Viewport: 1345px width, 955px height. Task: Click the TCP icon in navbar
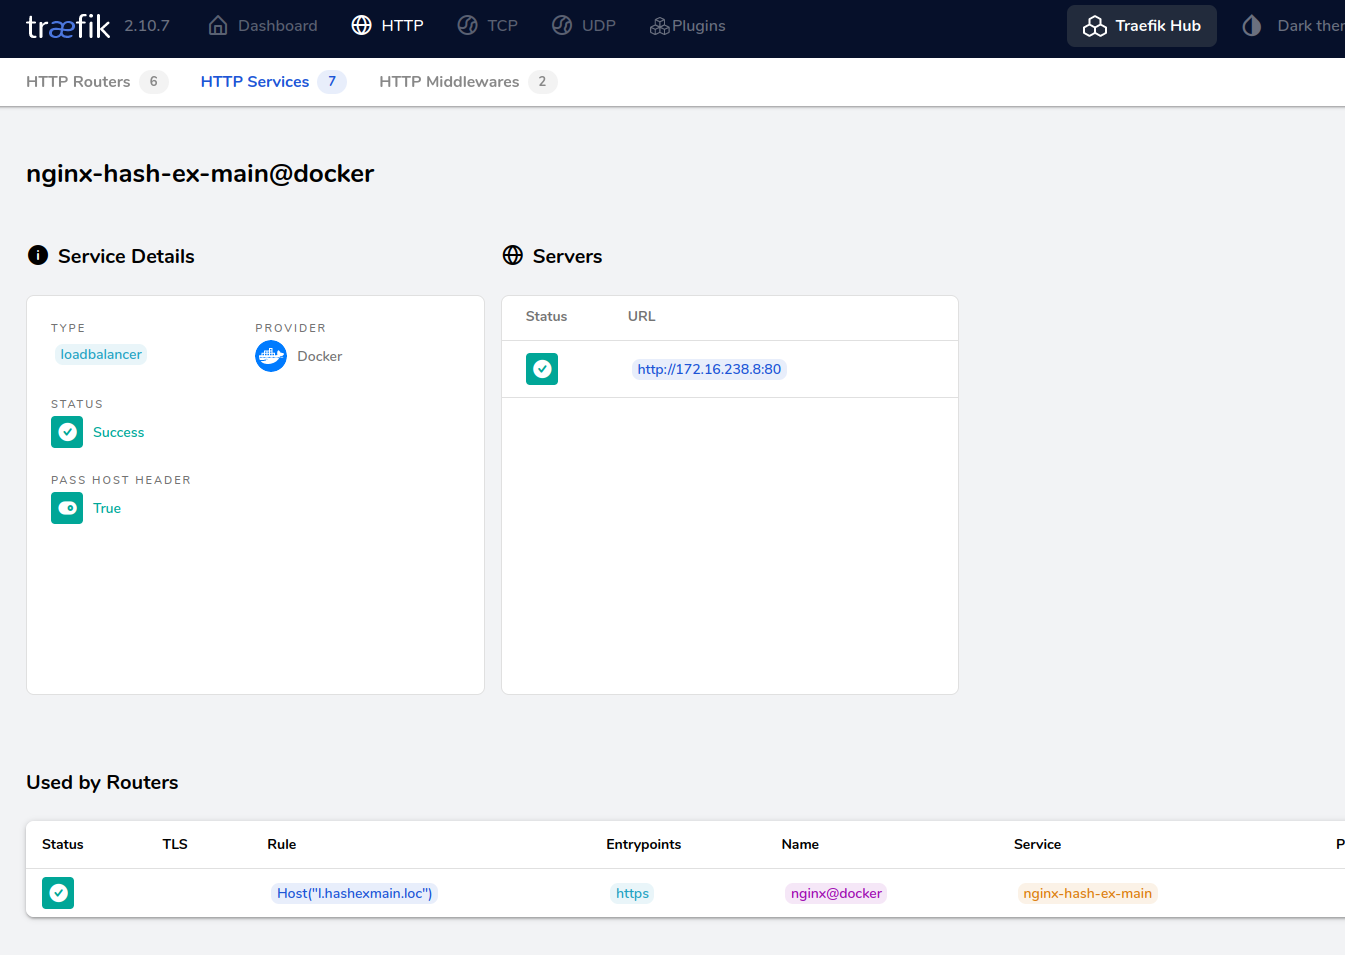(x=467, y=25)
